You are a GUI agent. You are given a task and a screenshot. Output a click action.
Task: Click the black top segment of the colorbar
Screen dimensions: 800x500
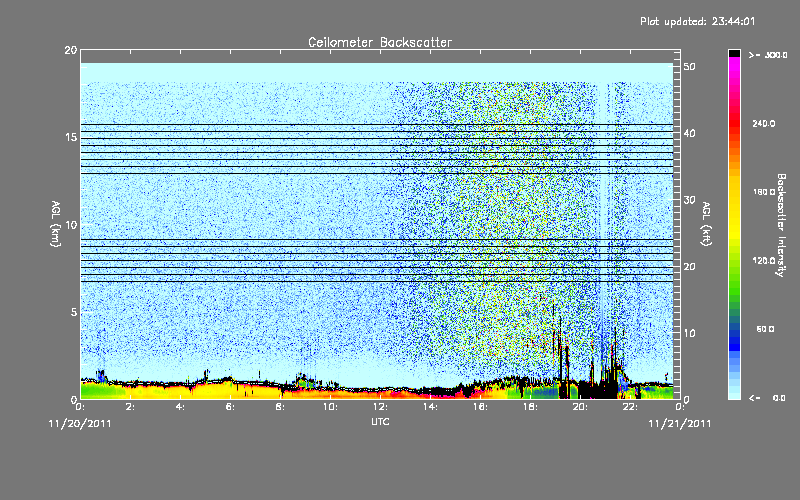[x=734, y=53]
